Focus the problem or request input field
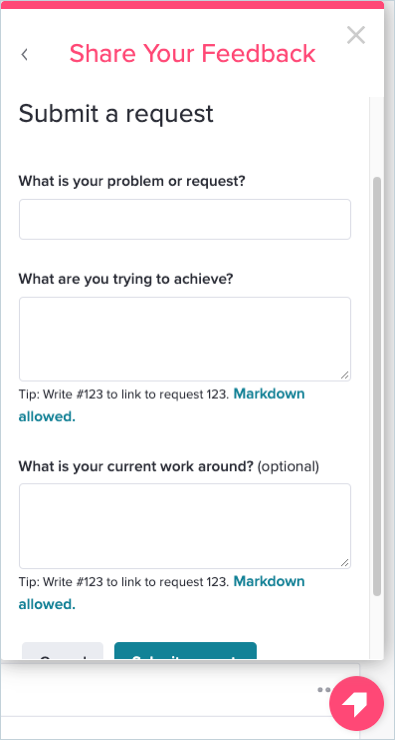The width and height of the screenshot is (395, 740). (185, 219)
